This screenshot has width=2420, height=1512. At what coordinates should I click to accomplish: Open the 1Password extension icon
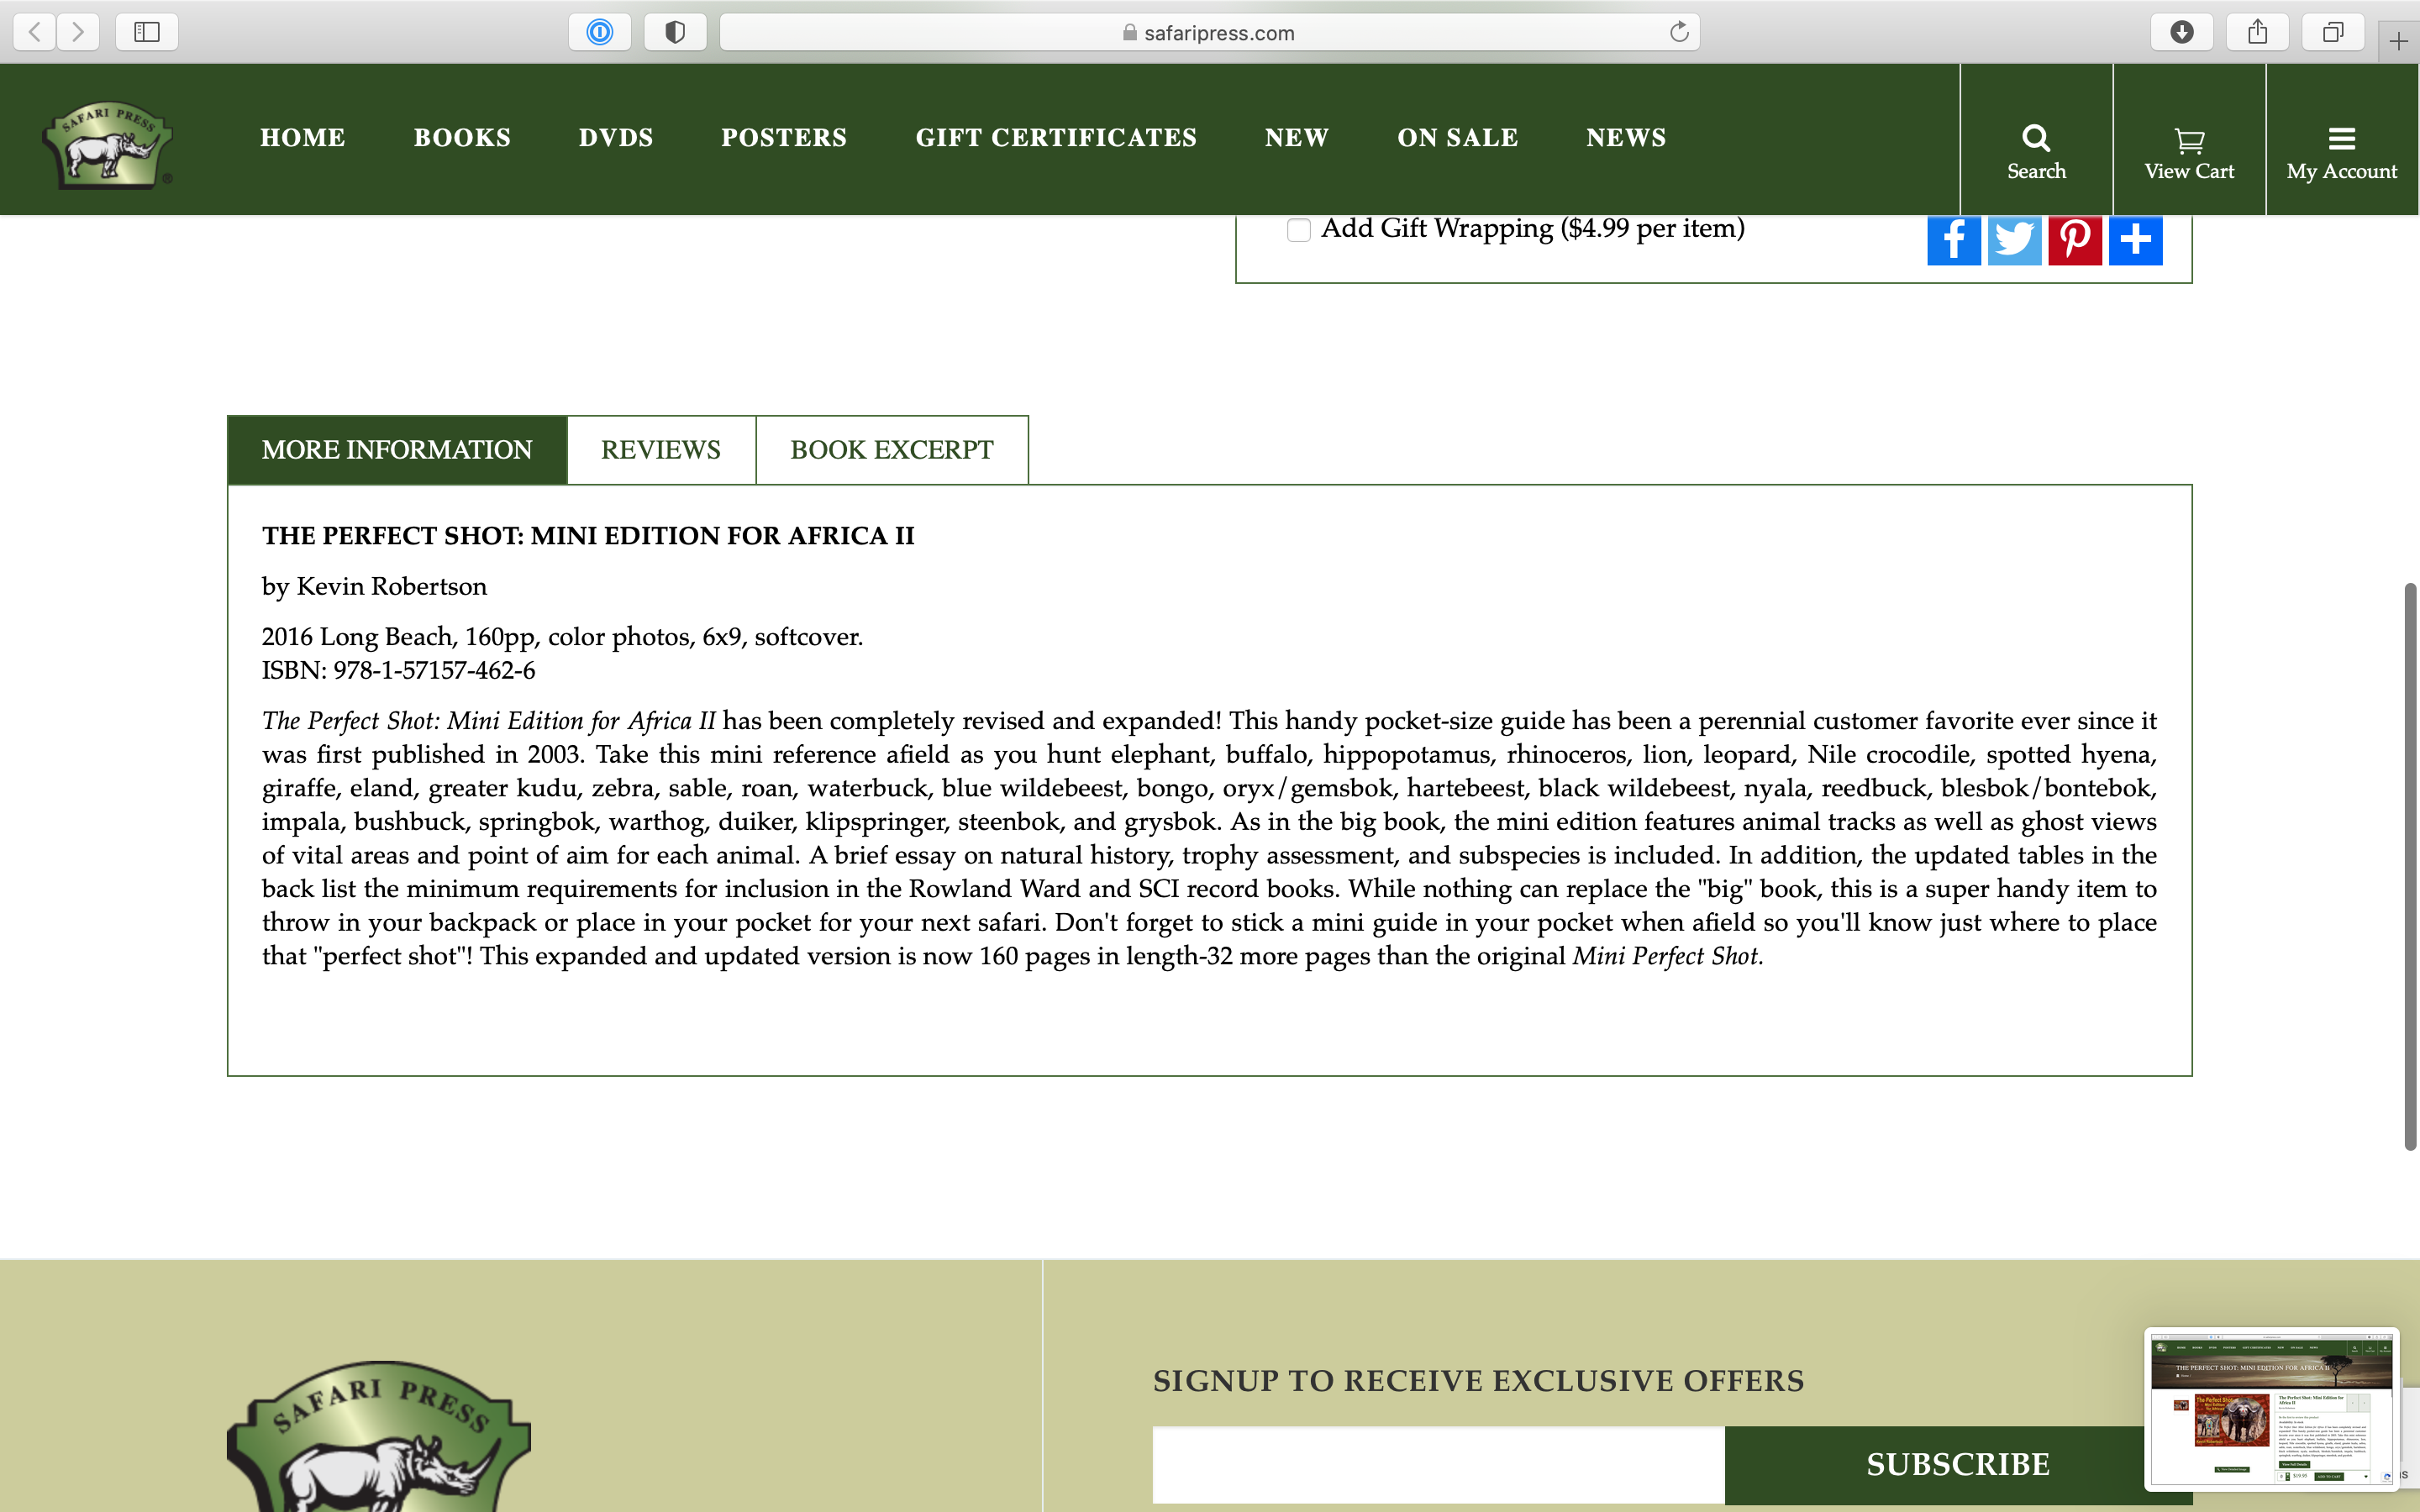(600, 32)
